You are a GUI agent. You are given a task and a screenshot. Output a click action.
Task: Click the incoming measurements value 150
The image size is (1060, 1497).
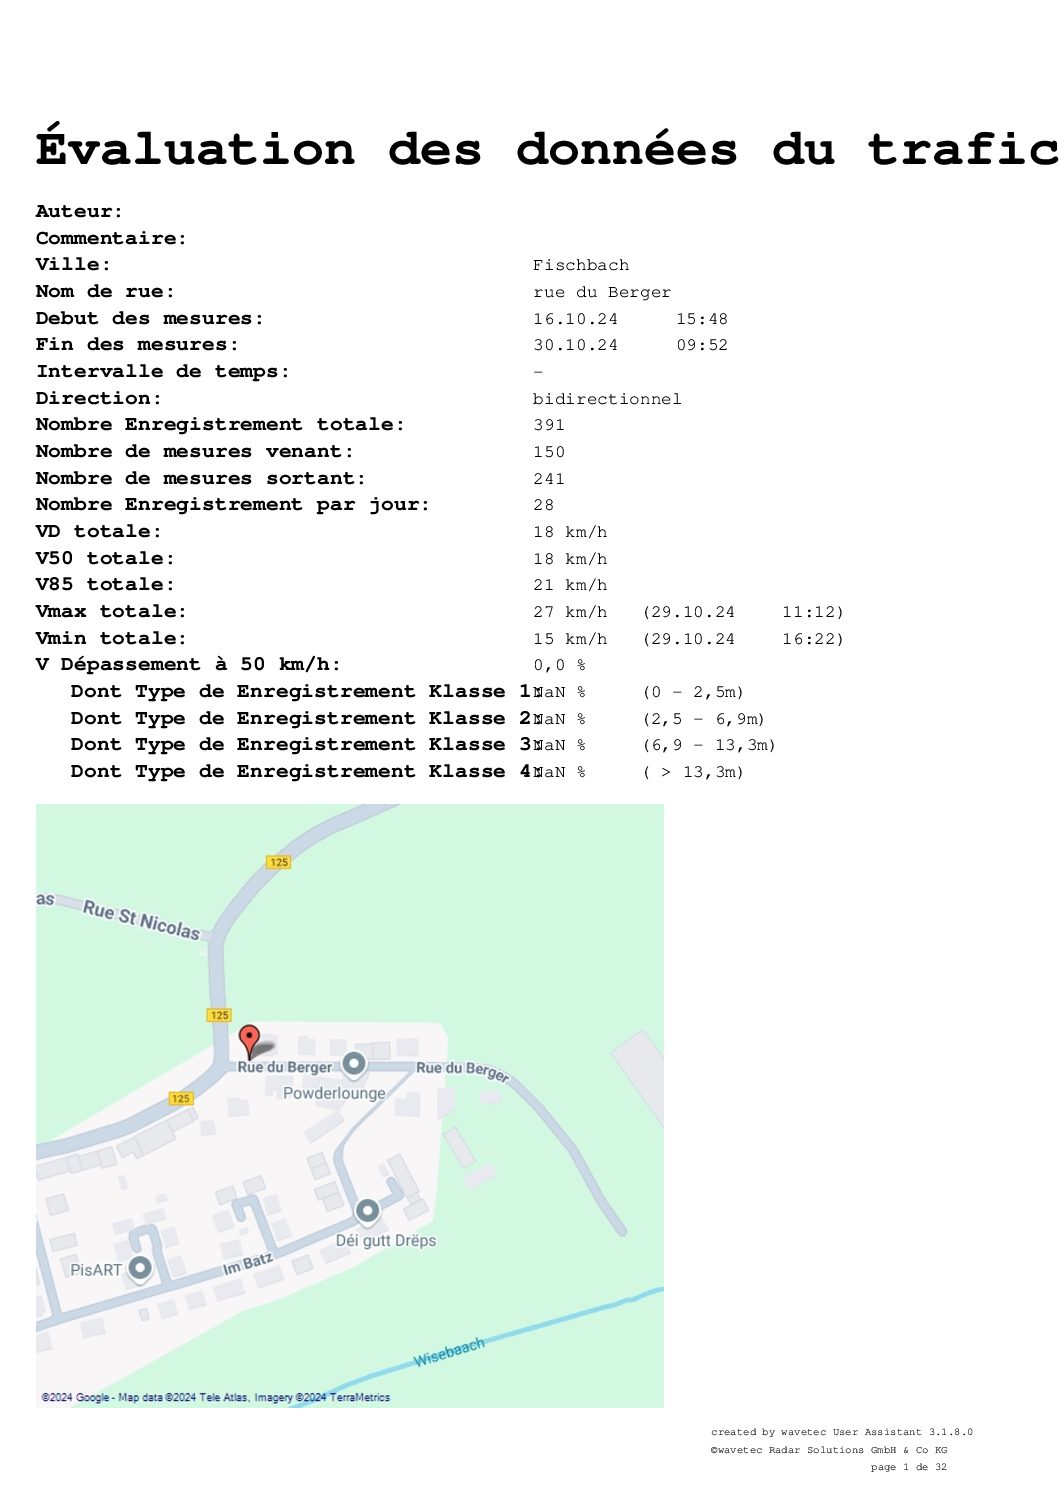(x=549, y=452)
